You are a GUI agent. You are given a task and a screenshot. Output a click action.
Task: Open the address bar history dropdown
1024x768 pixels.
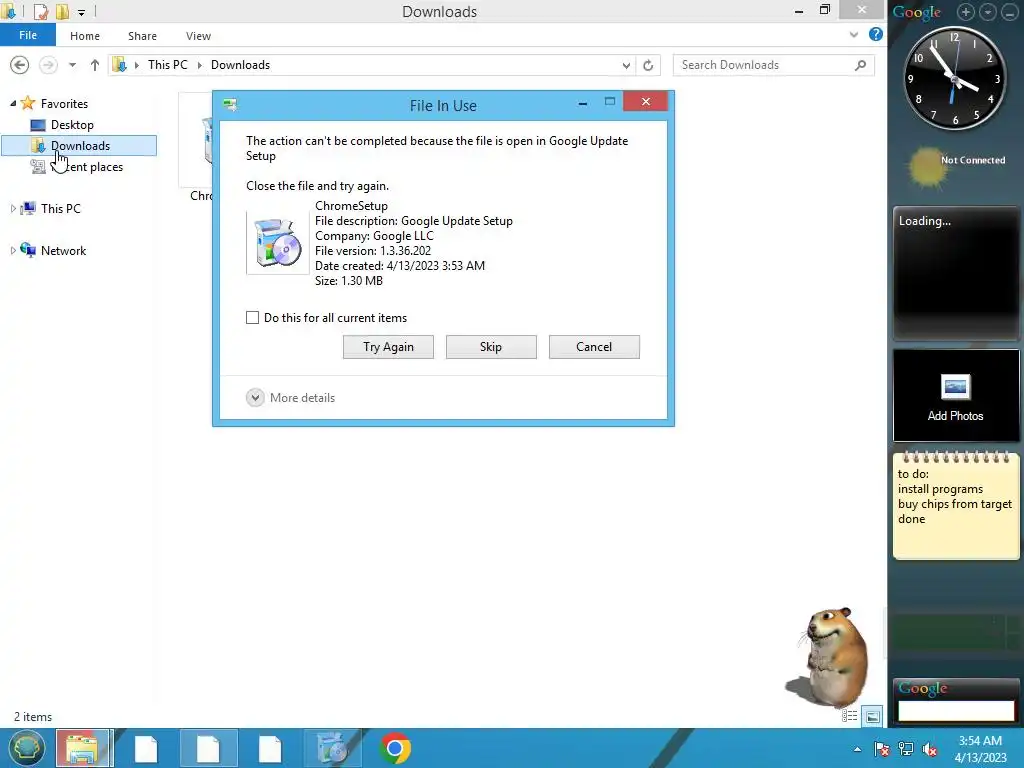tap(626, 65)
